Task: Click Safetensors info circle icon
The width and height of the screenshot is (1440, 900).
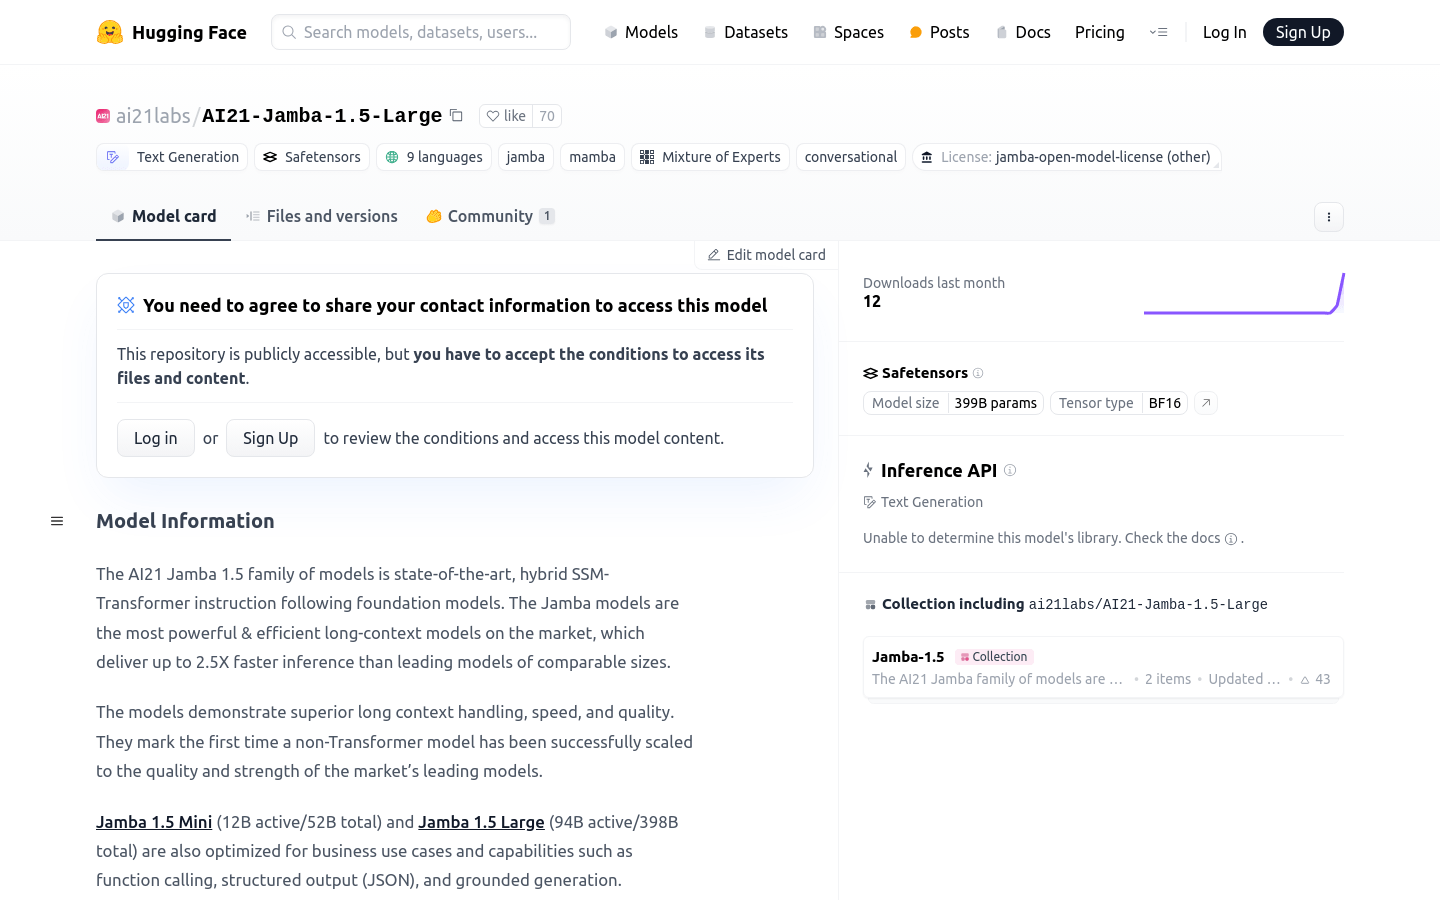Action: pos(978,373)
